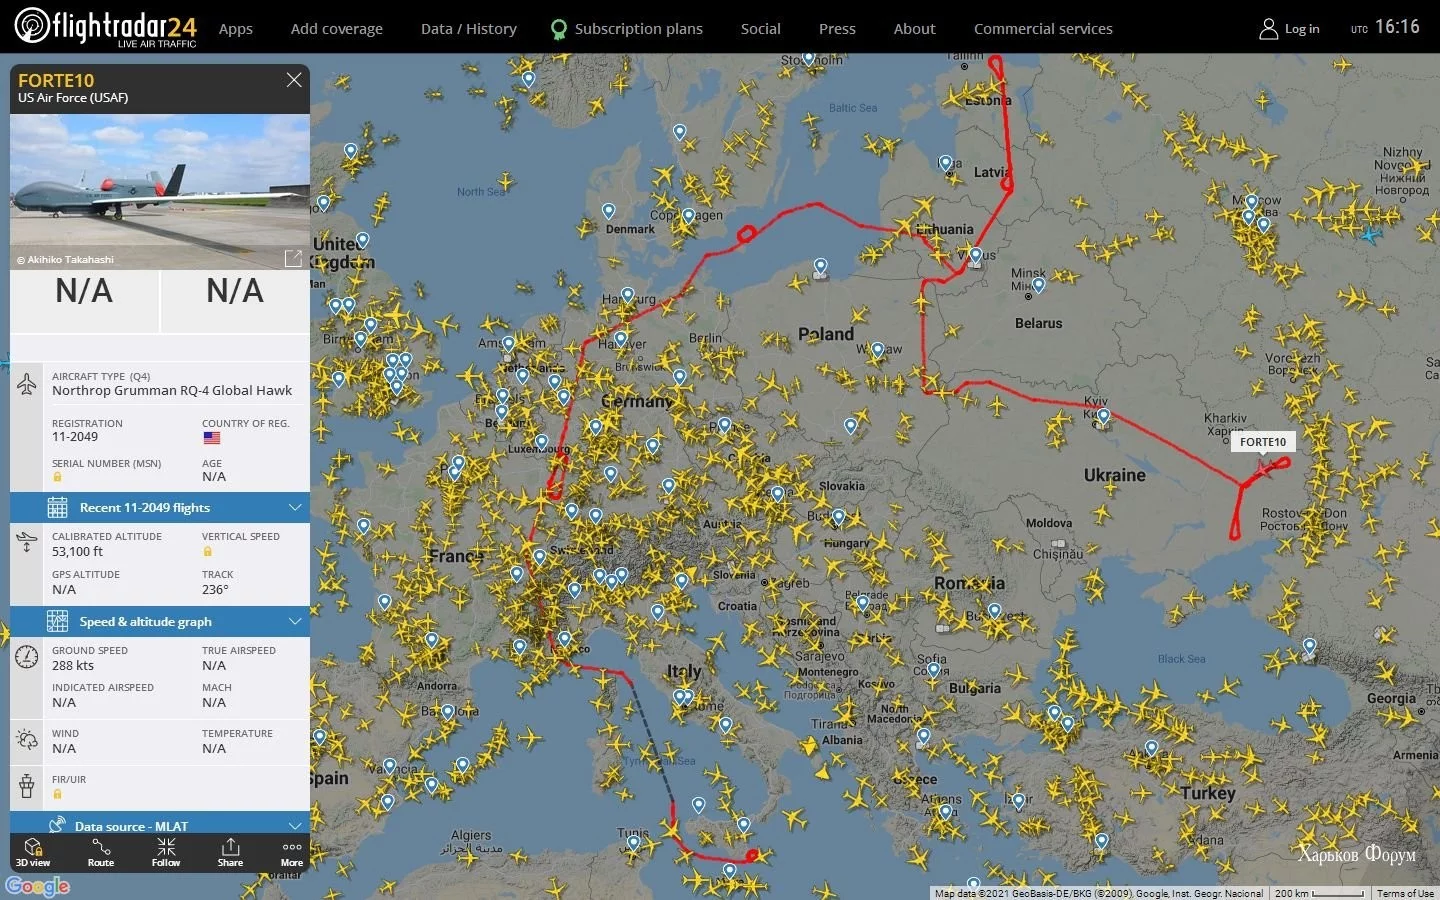Open the About menu
The width and height of the screenshot is (1440, 900).
915,29
